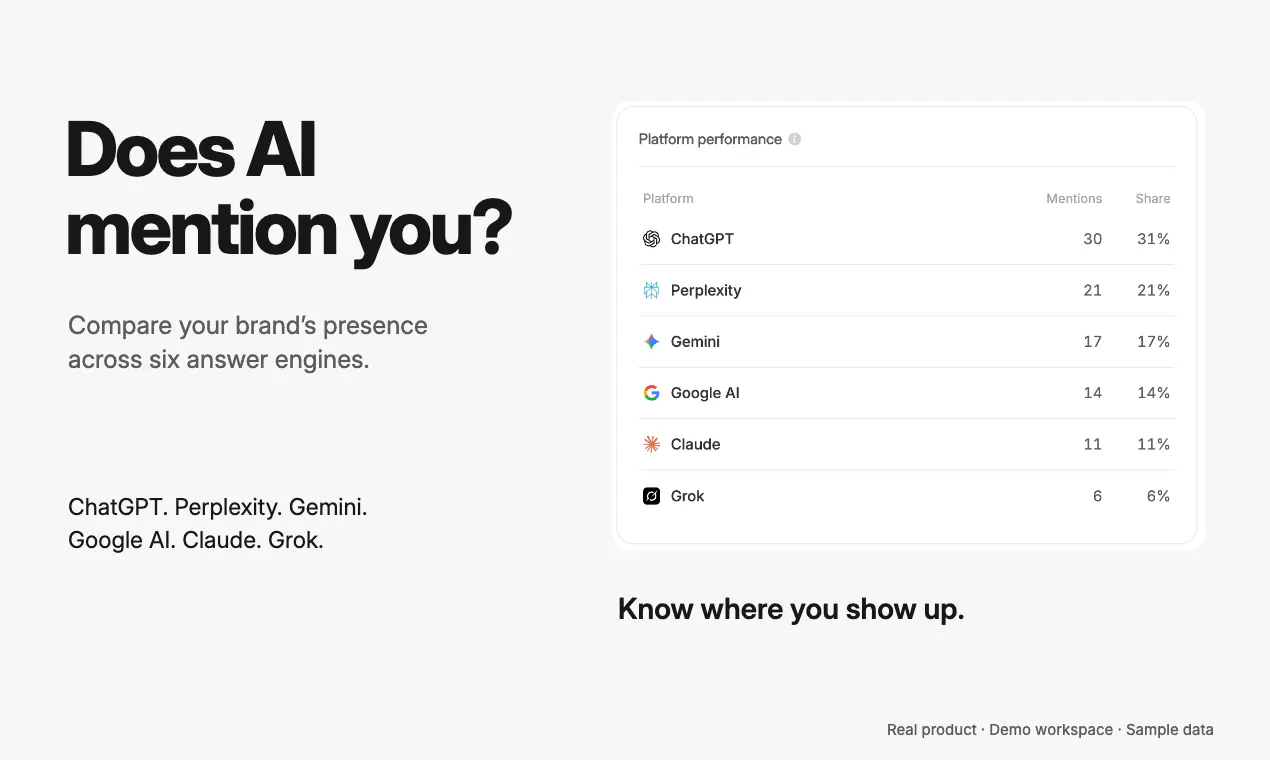Click the Grok row label

click(x=687, y=496)
